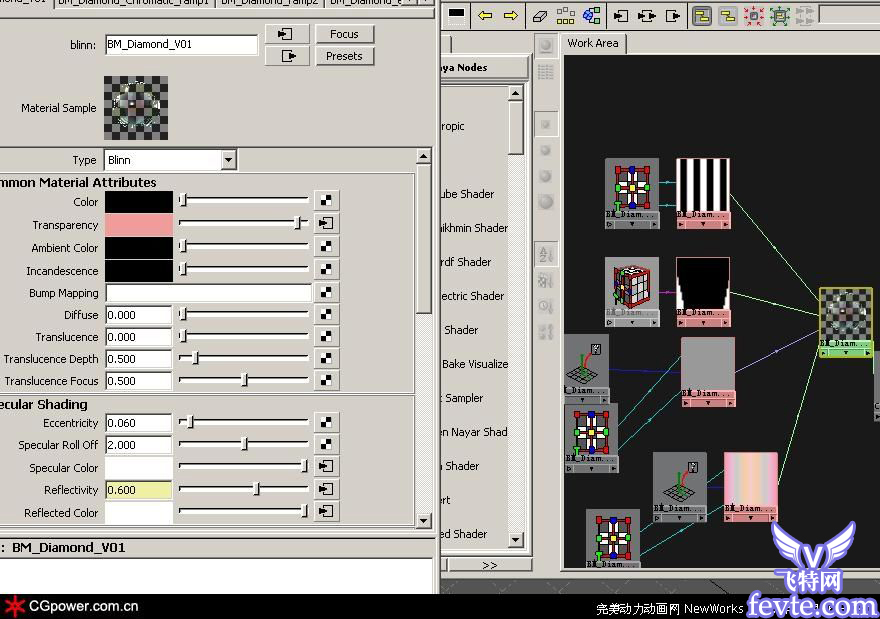
Task: Click the red arrows frame-in icon in toolbar
Action: point(754,16)
